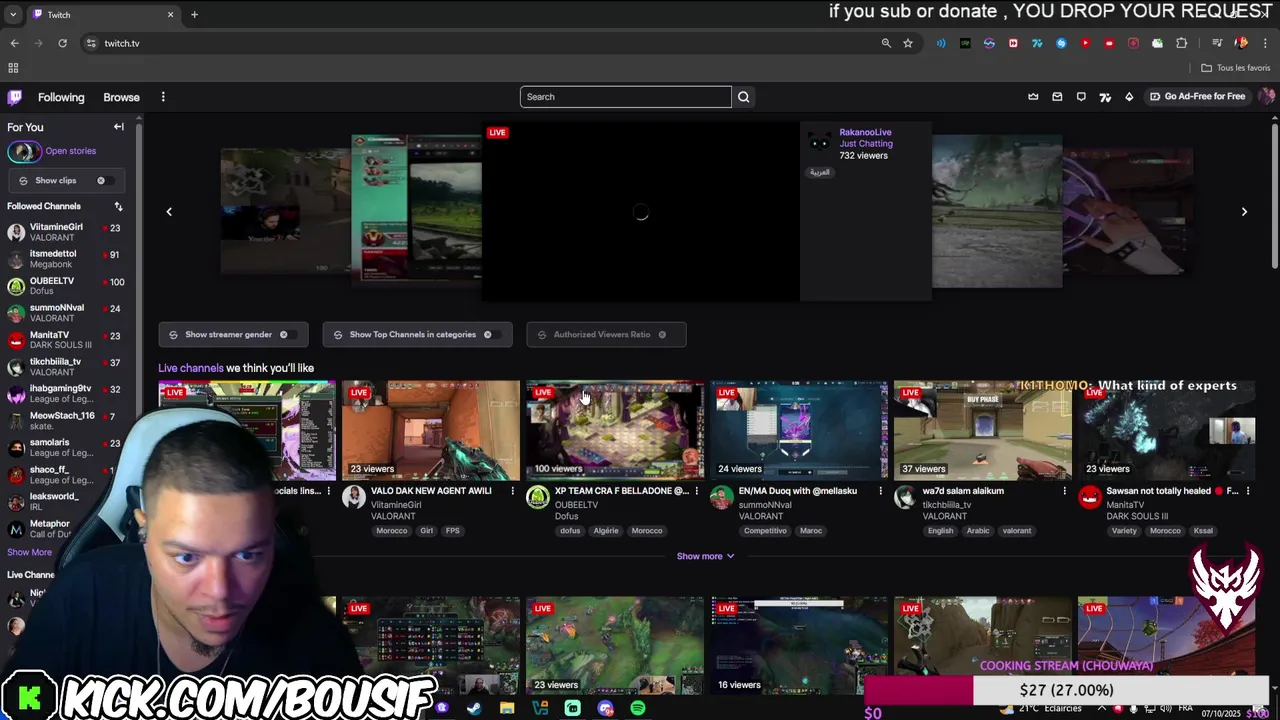The image size is (1280, 720).
Task: Go back to the previous page
Action: point(14,43)
